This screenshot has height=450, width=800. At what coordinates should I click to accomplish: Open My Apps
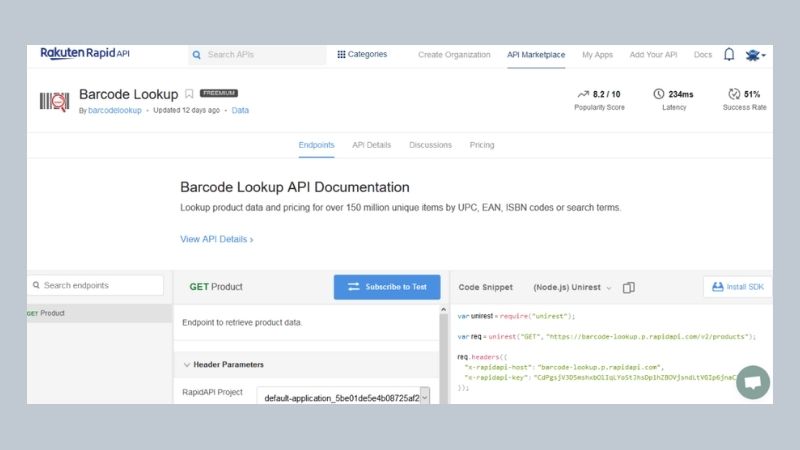click(x=597, y=55)
